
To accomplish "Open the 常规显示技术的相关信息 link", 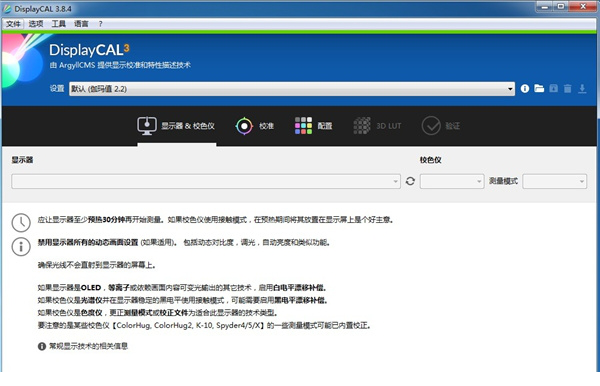I will 88,346.
